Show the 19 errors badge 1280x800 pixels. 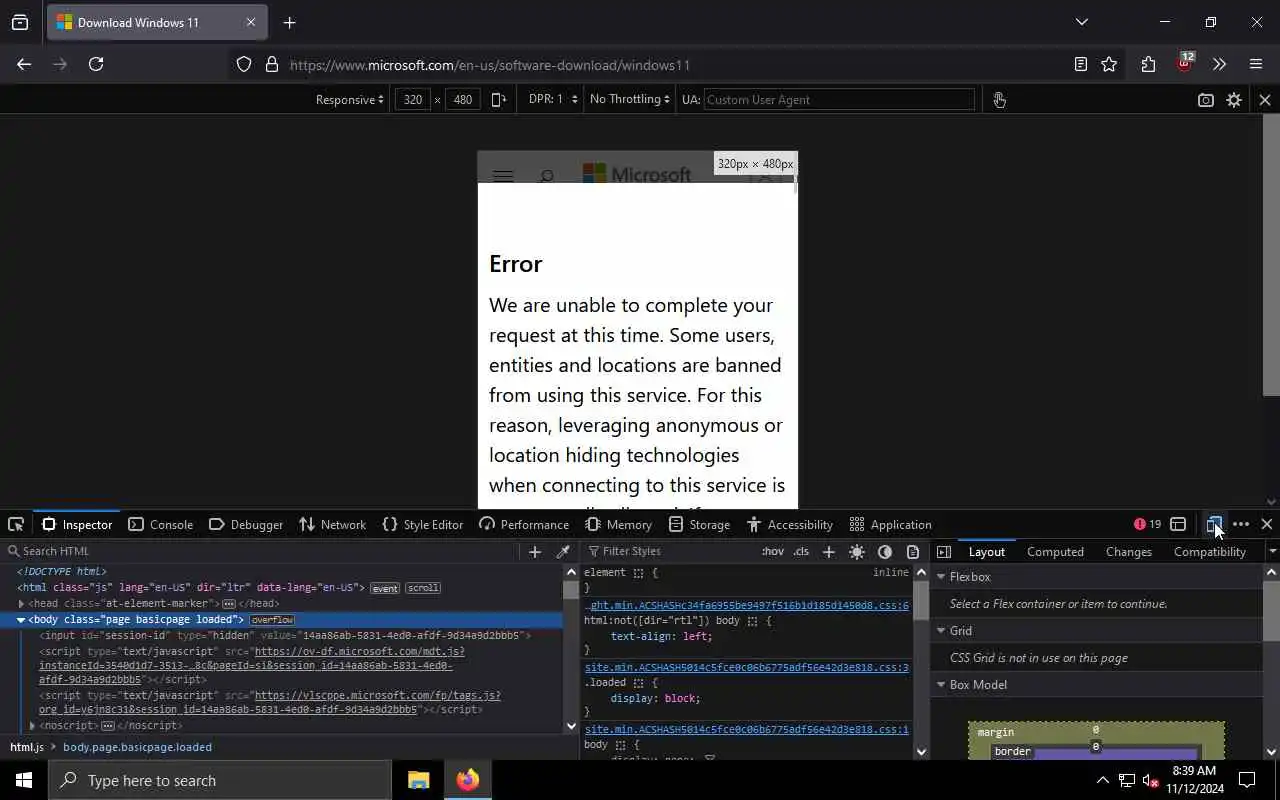pyautogui.click(x=1148, y=524)
